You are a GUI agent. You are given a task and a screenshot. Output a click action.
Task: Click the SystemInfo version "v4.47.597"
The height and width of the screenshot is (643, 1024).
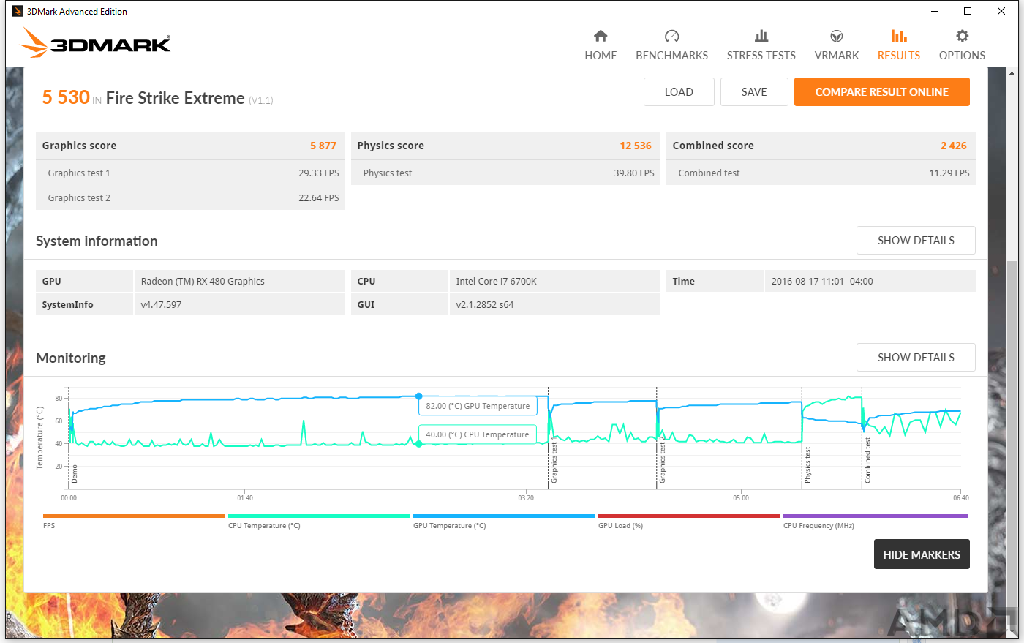(x=161, y=304)
